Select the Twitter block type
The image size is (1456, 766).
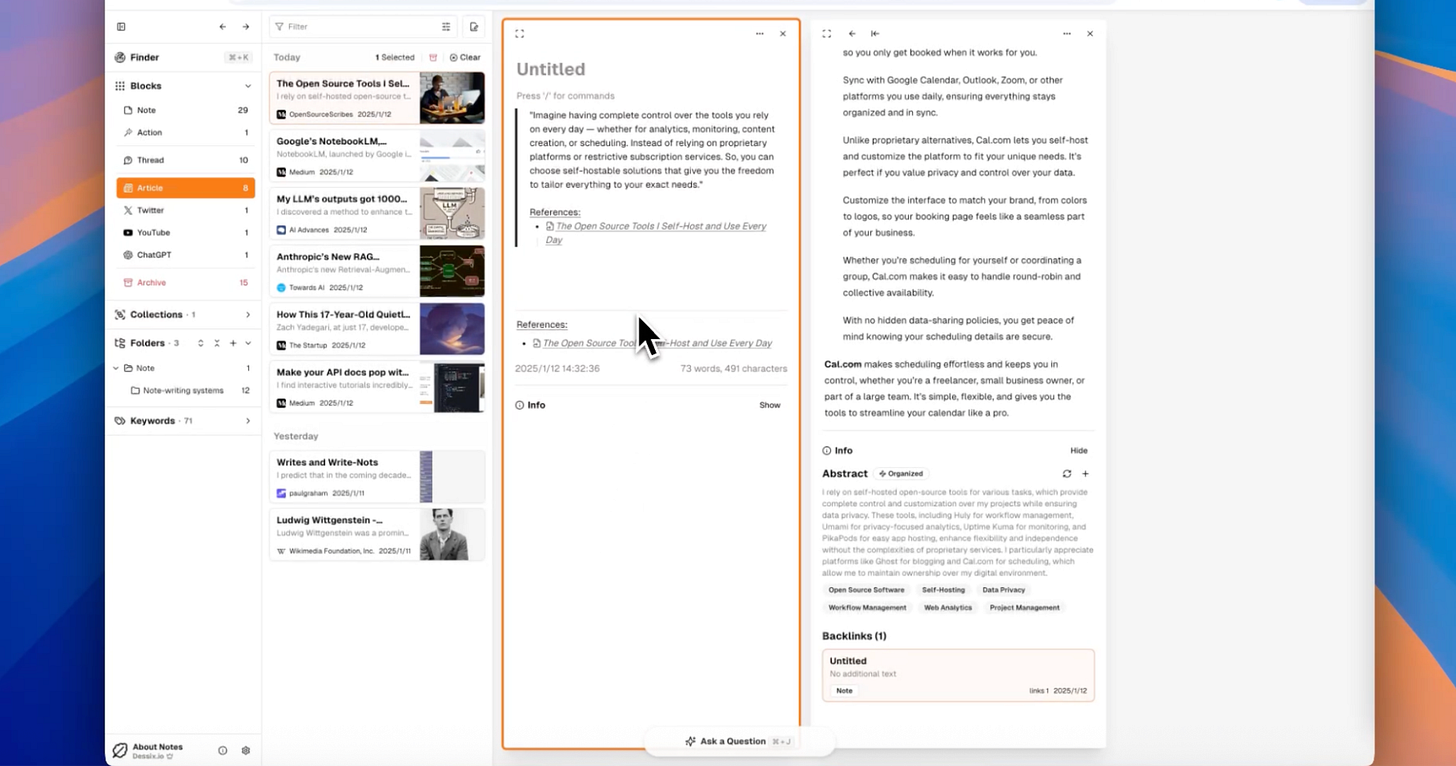coord(185,210)
